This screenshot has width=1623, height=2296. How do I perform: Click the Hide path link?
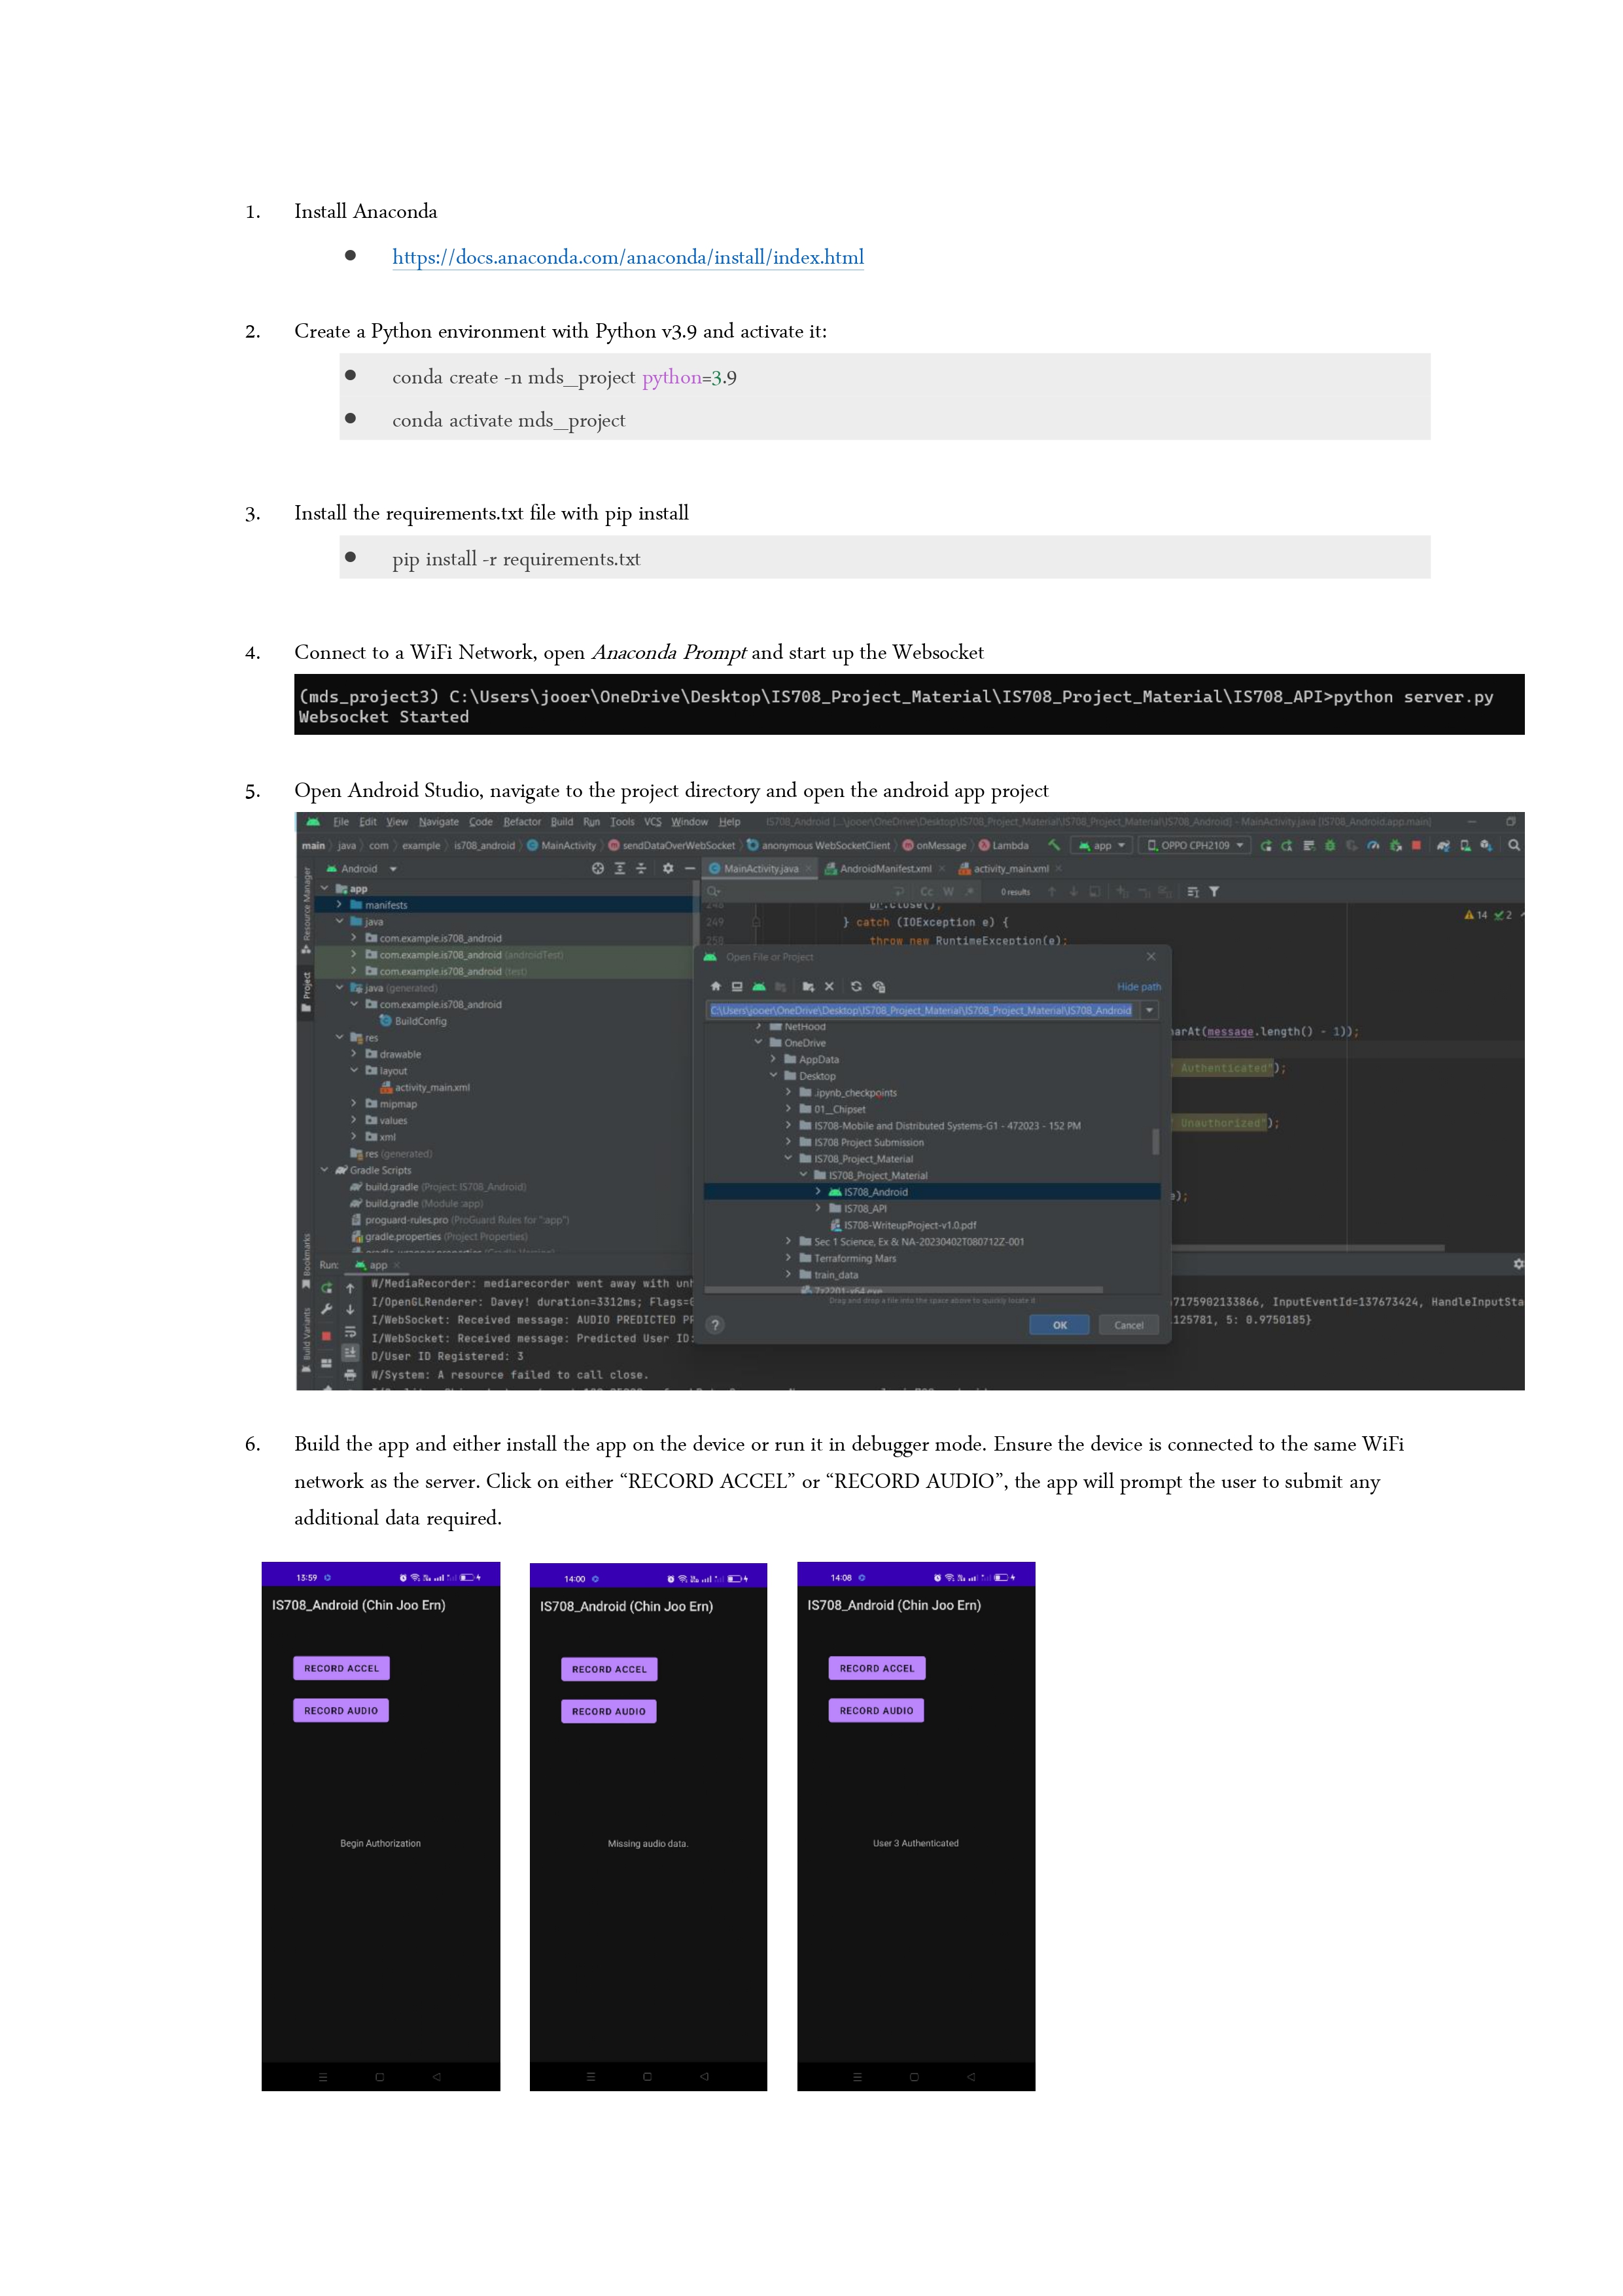point(1138,987)
